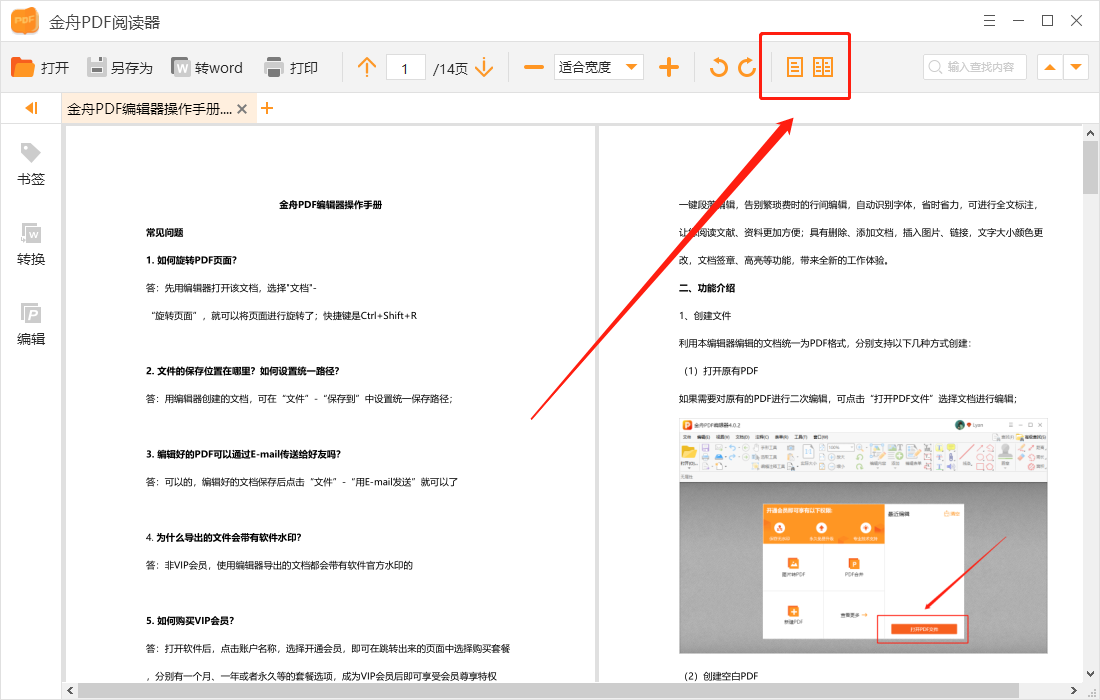Viewport: 1100px width, 700px height.
Task: Click the 1、创建文件 line
Action: point(704,316)
